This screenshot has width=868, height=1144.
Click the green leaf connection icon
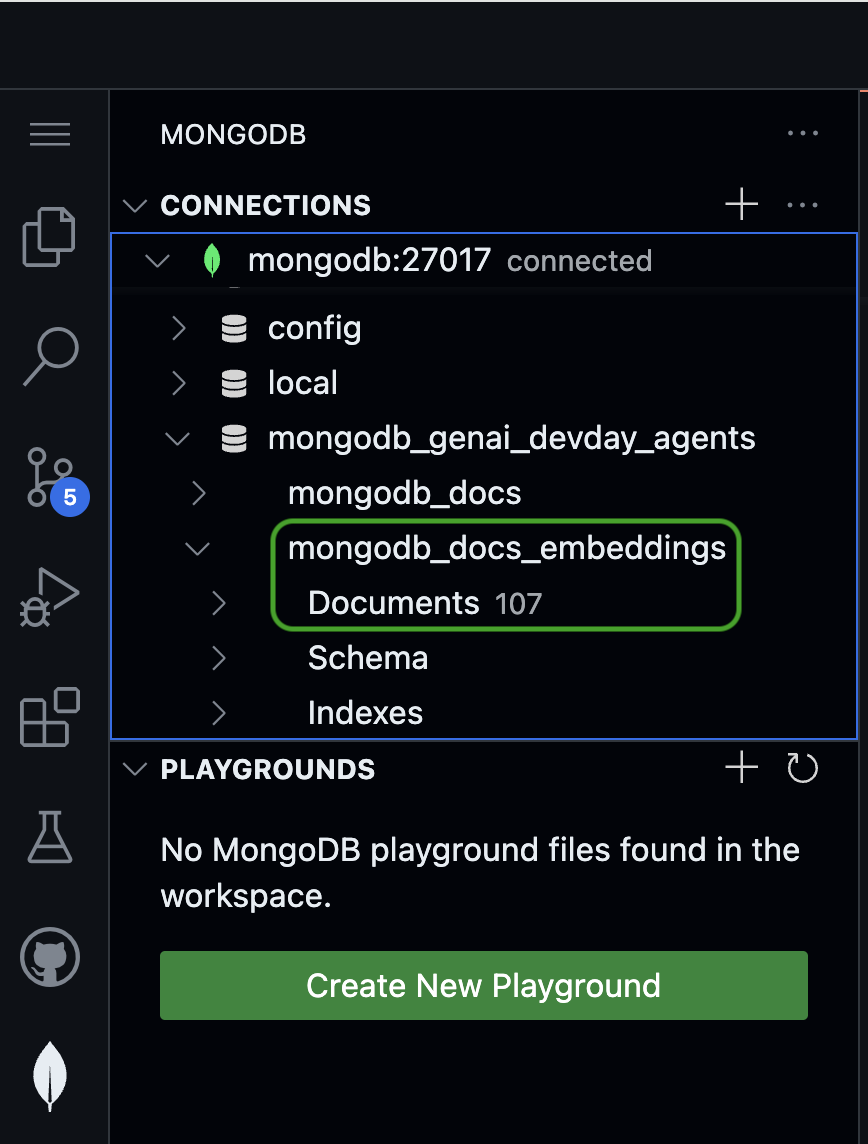tap(212, 260)
